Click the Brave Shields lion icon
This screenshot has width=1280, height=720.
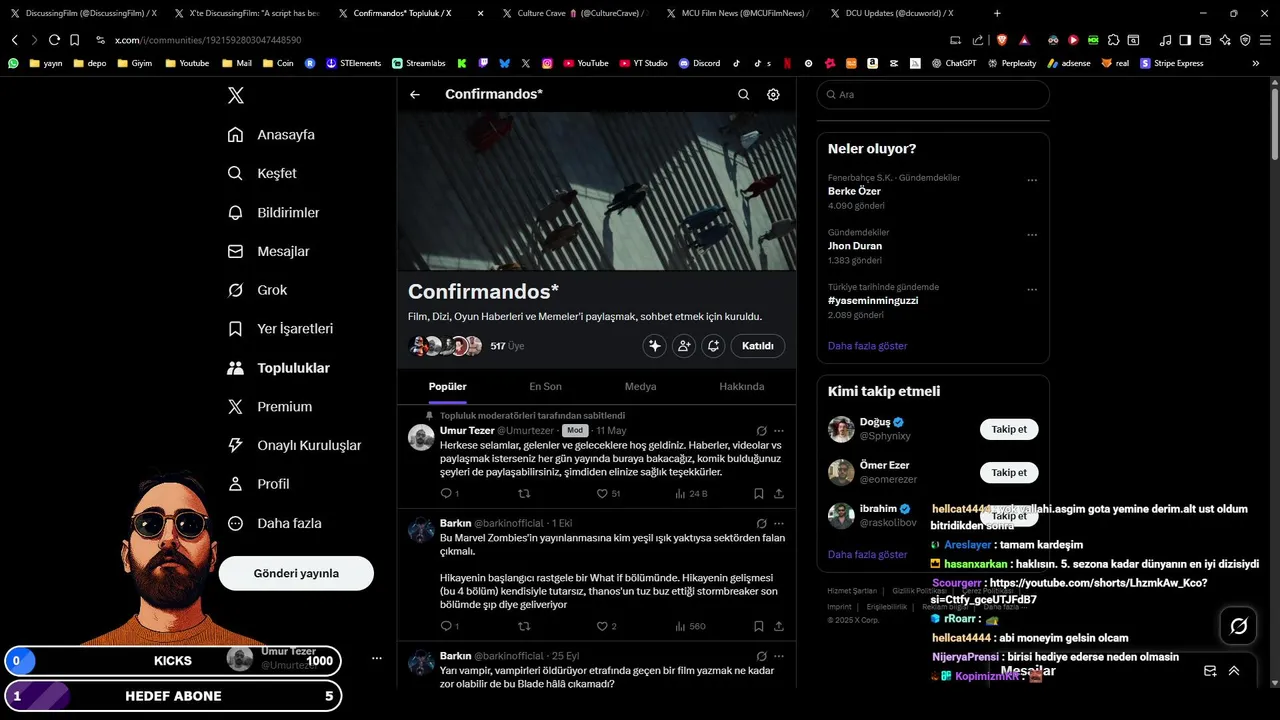point(1003,40)
